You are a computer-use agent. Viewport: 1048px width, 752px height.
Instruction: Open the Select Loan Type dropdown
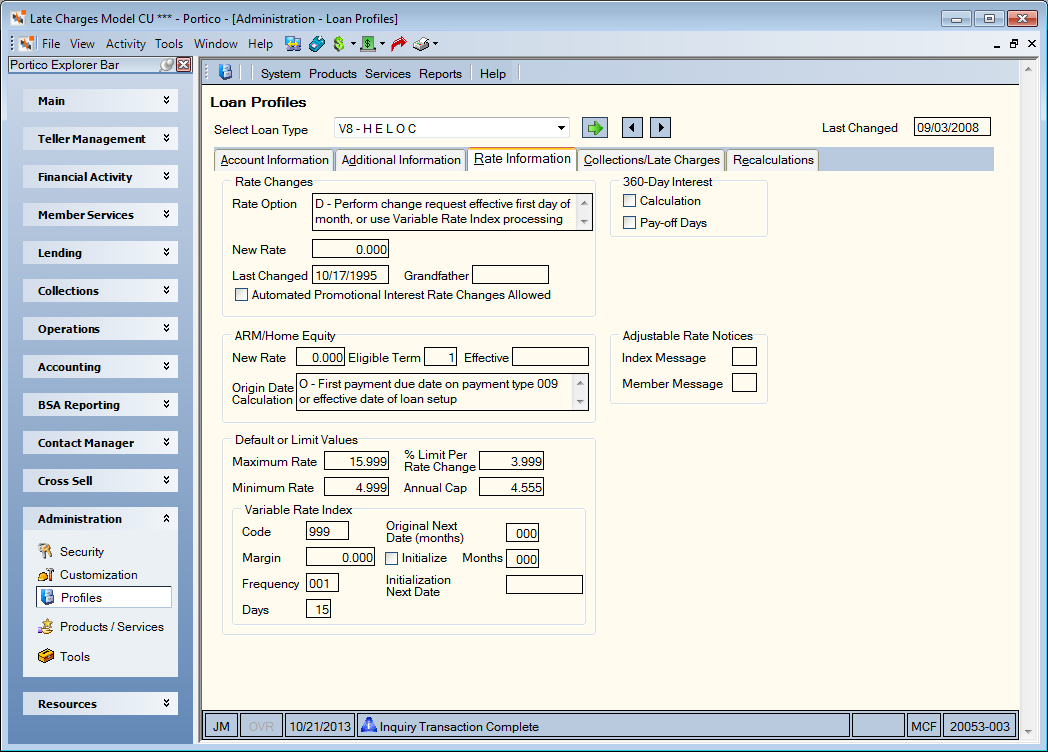pyautogui.click(x=561, y=128)
